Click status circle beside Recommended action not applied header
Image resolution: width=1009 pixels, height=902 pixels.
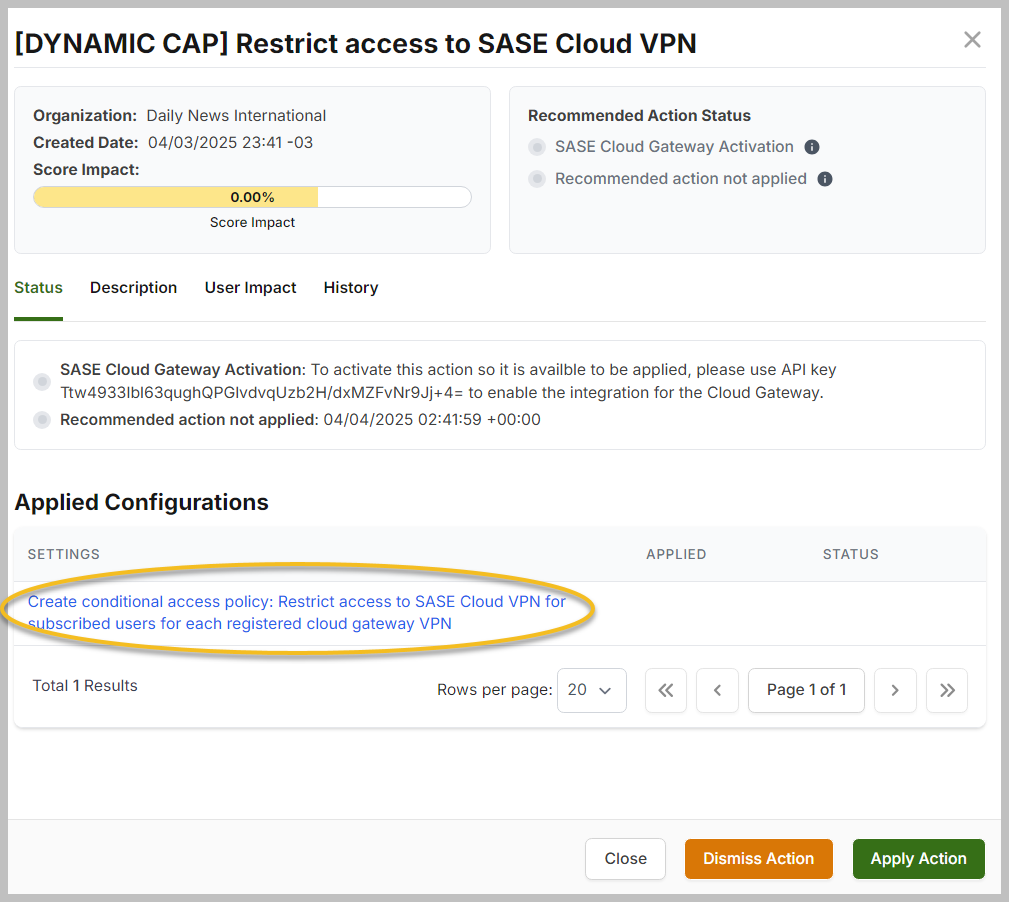coord(537,179)
